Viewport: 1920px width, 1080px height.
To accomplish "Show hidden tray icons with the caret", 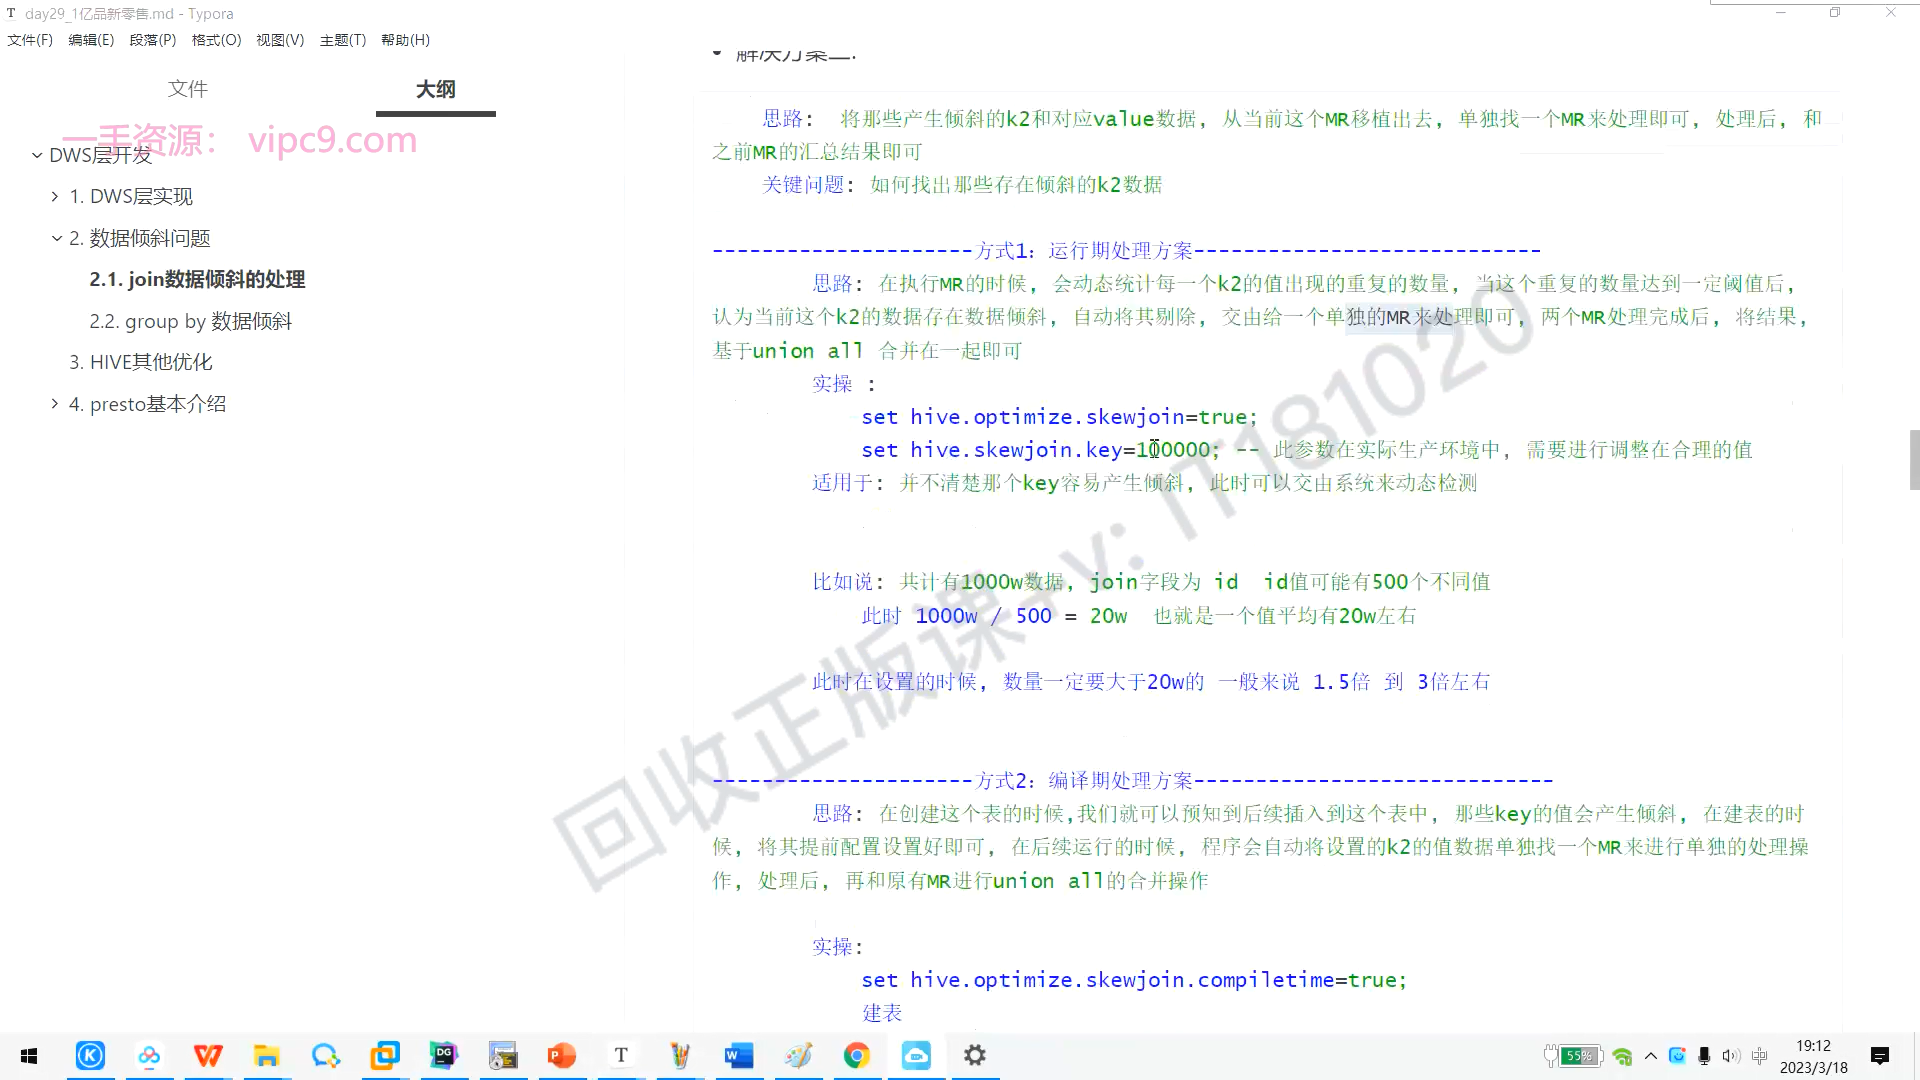I will point(1651,1056).
